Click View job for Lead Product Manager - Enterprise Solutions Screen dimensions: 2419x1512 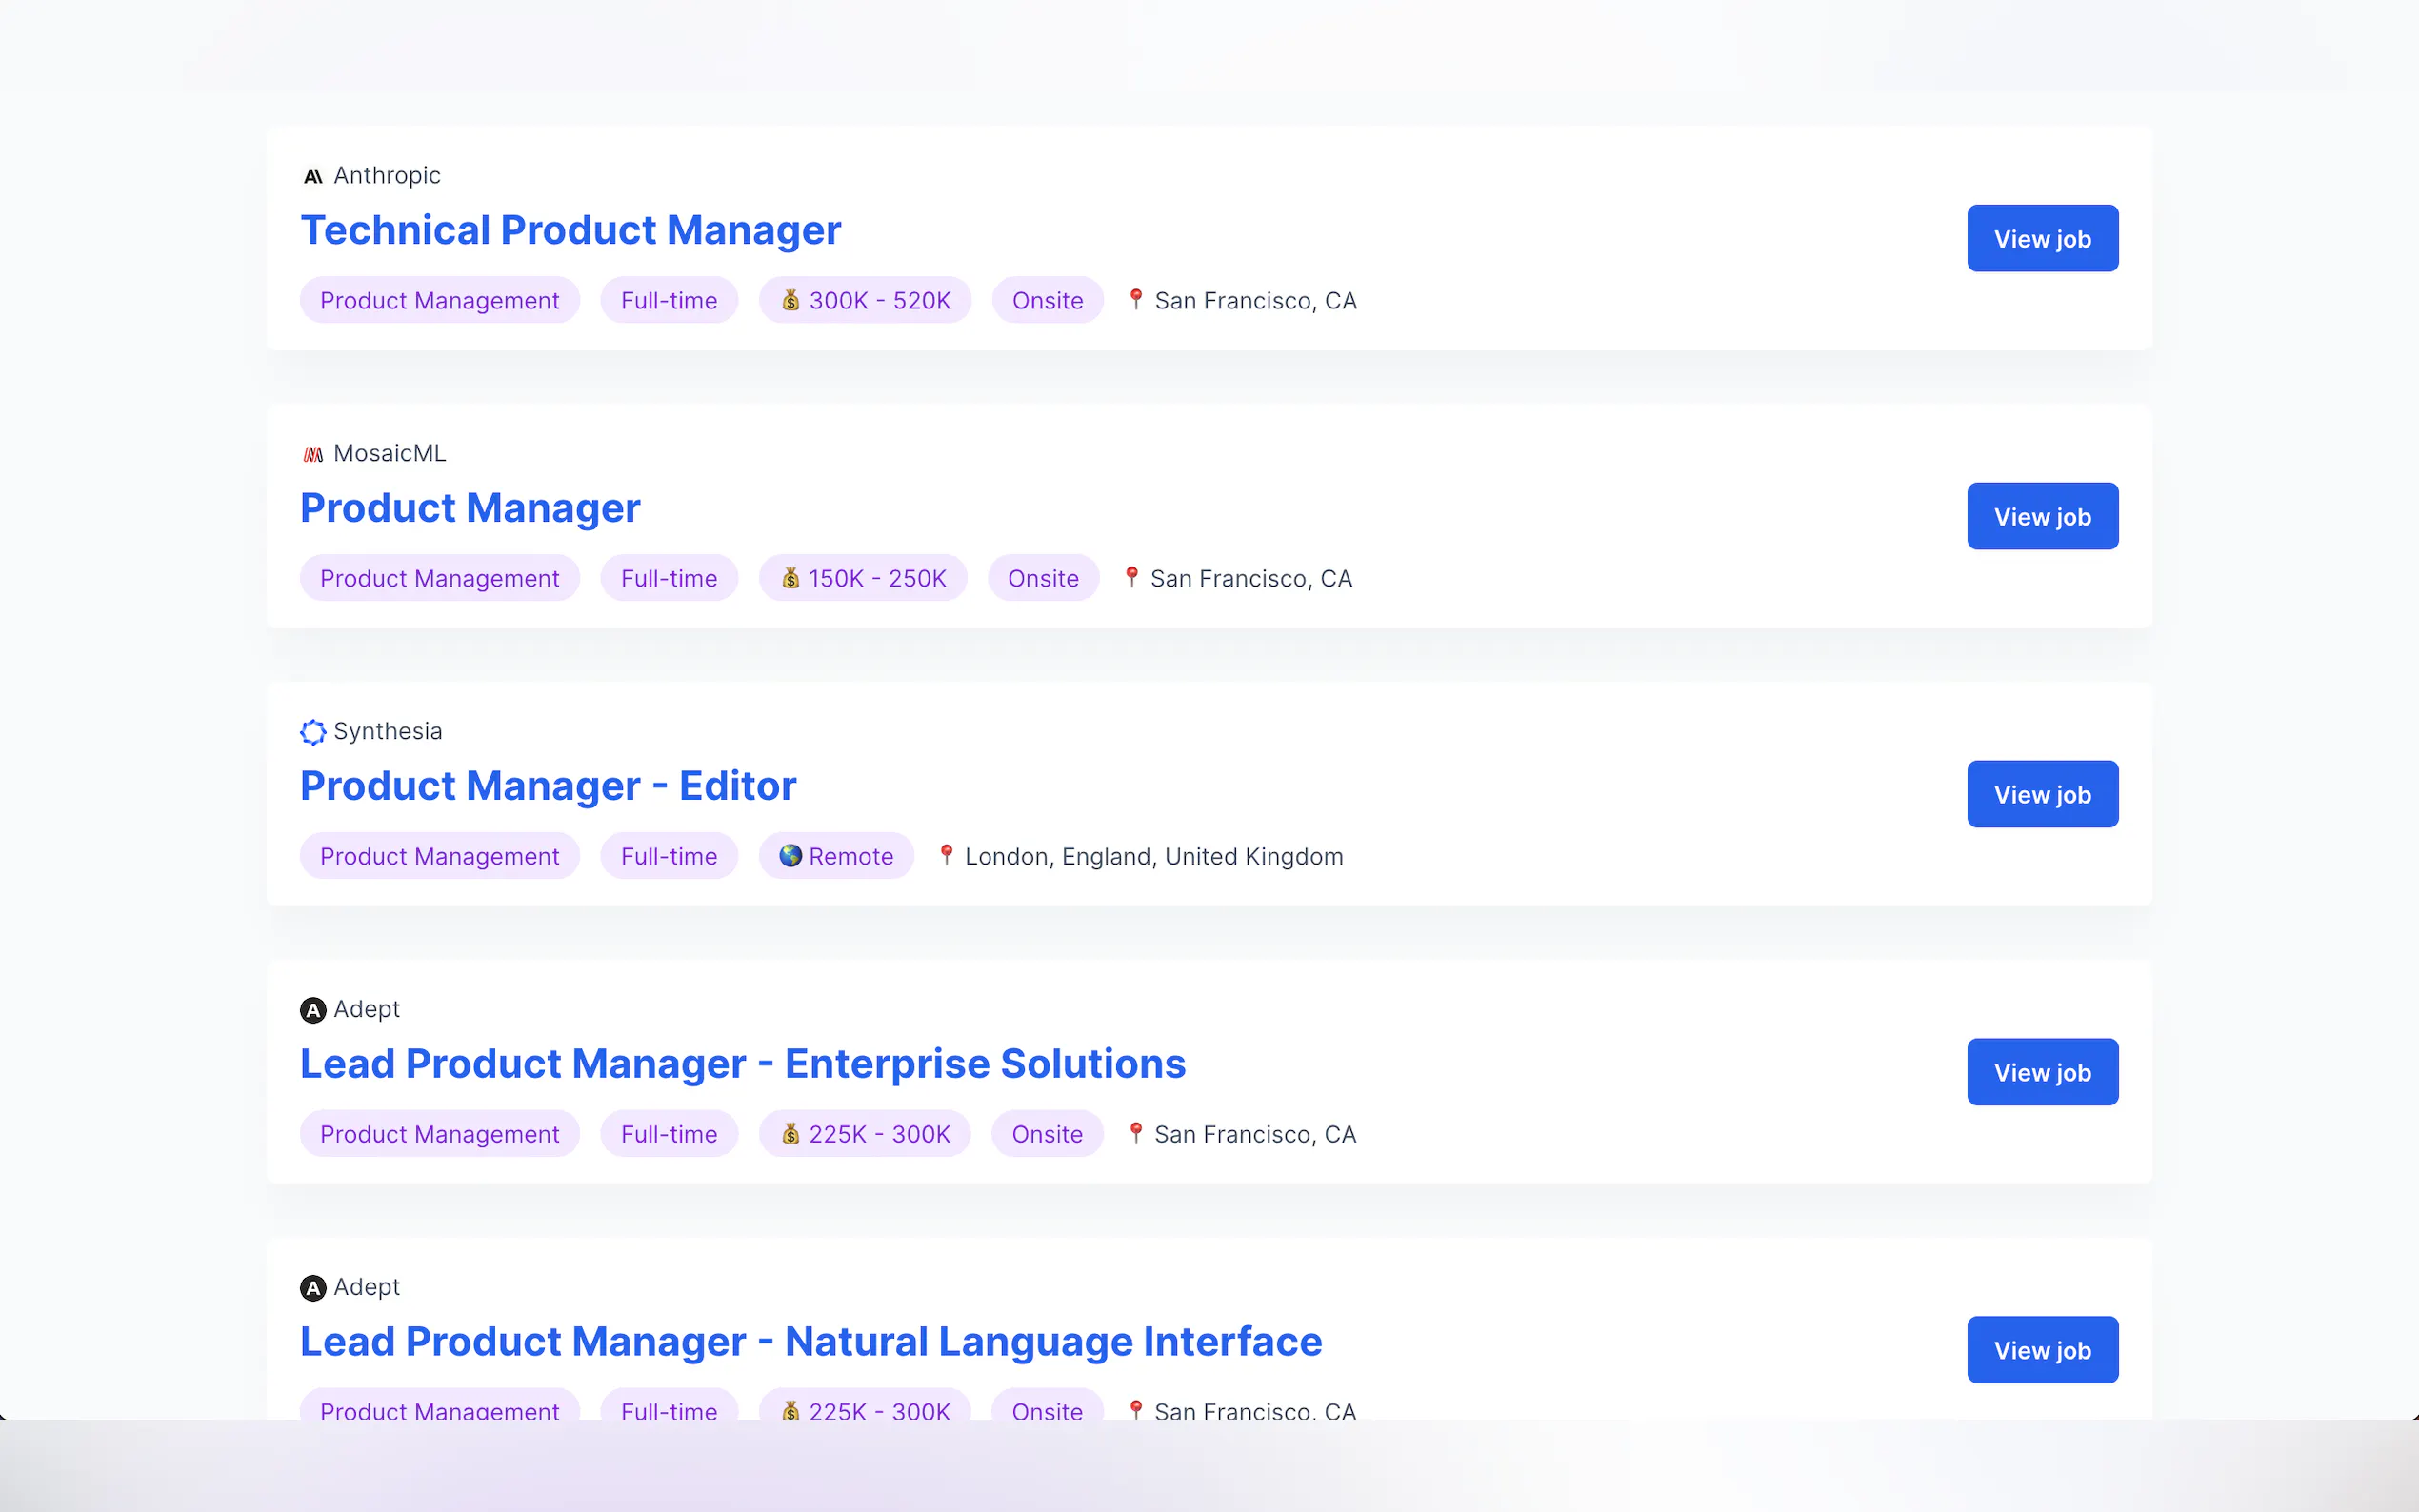(2042, 1071)
